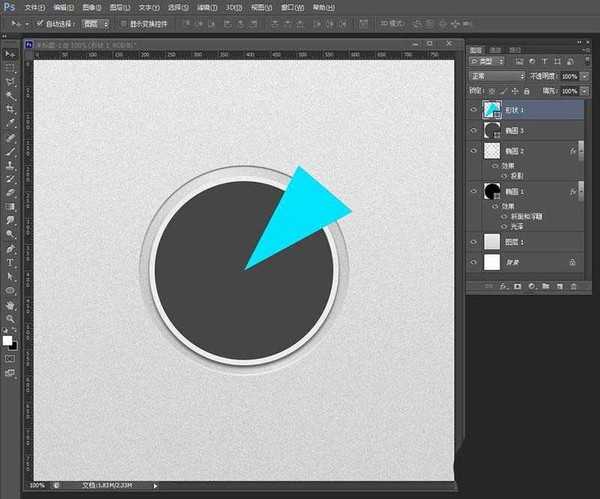This screenshot has height=499, width=600.
Task: Select the Move tool in the toolbox
Action: click(9, 52)
